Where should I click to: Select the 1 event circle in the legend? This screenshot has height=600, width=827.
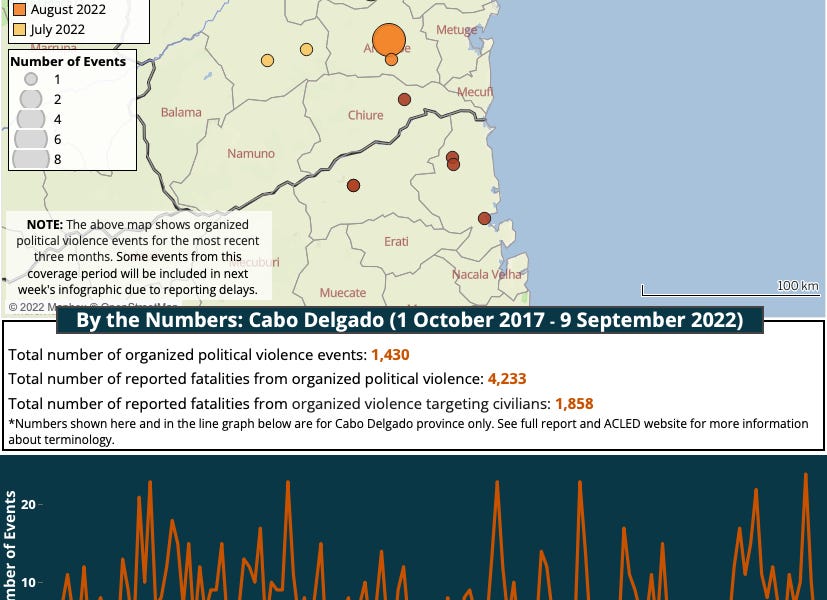pyautogui.click(x=31, y=79)
